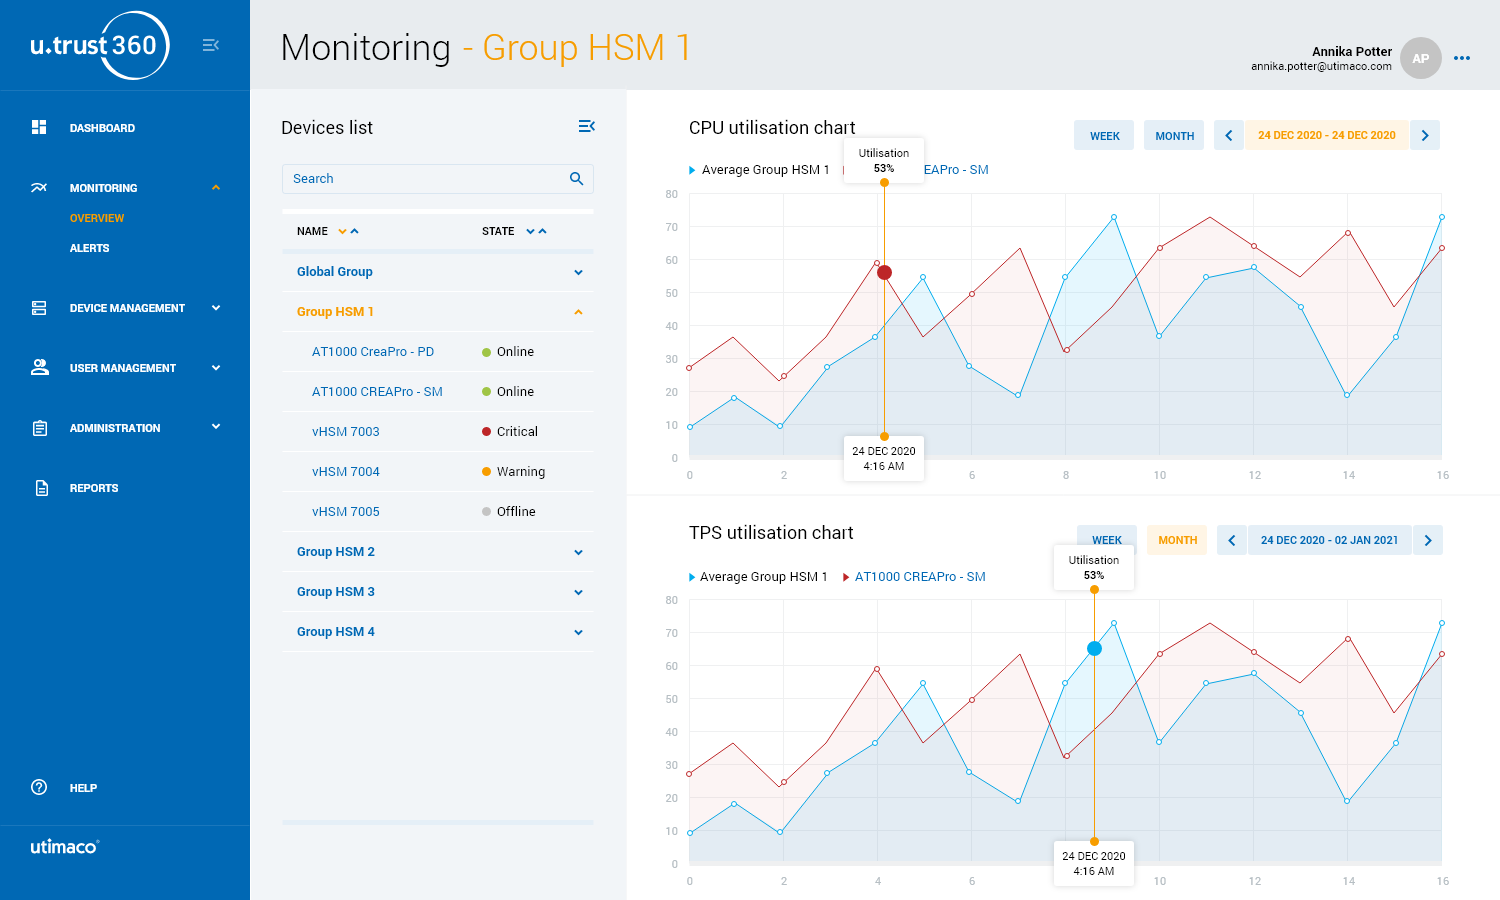Image resolution: width=1500 pixels, height=900 pixels.
Task: Click the Administration clipboard icon
Action: pos(40,428)
